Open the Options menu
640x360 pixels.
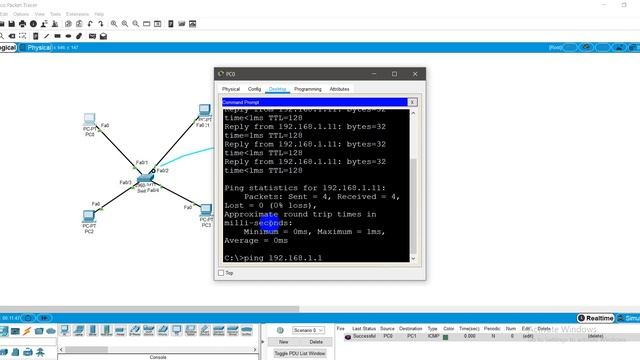21,14
